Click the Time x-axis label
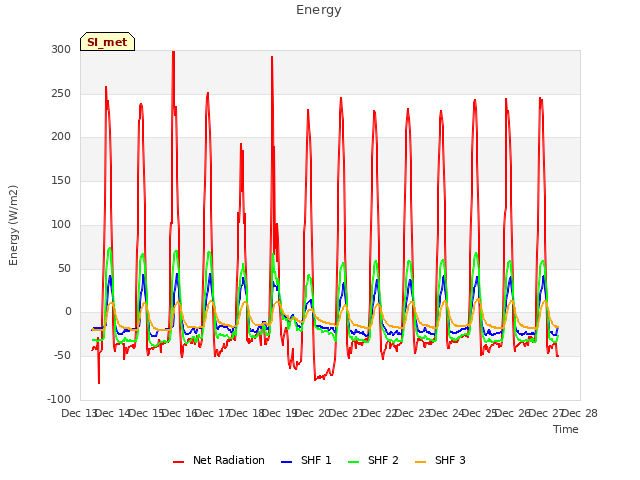Image resolution: width=640 pixels, height=480 pixels. click(566, 429)
